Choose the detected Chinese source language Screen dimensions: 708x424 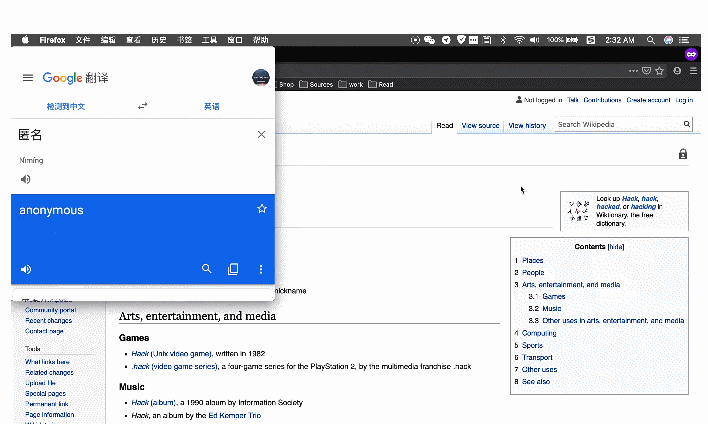[x=66, y=106]
